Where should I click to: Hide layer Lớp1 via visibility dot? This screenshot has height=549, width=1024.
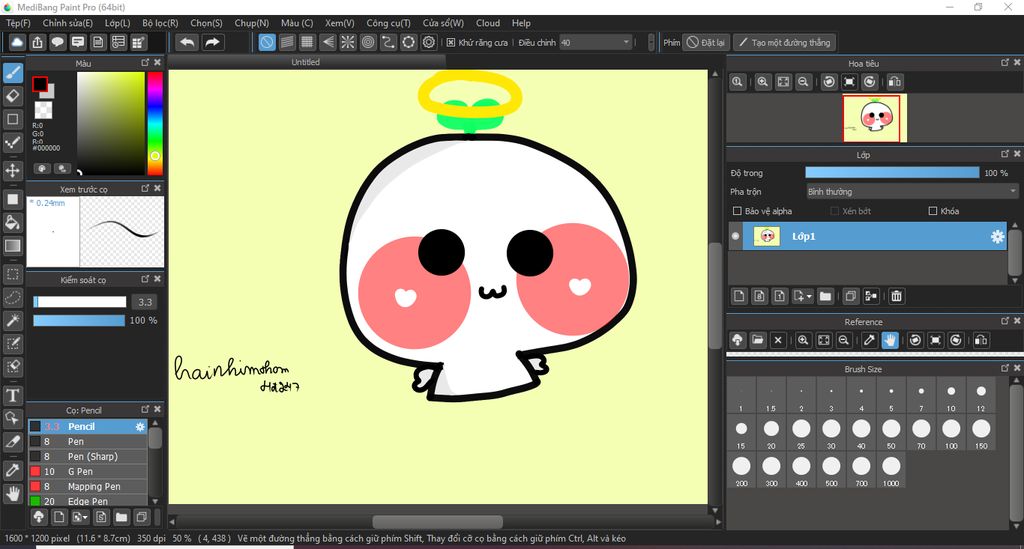[735, 236]
